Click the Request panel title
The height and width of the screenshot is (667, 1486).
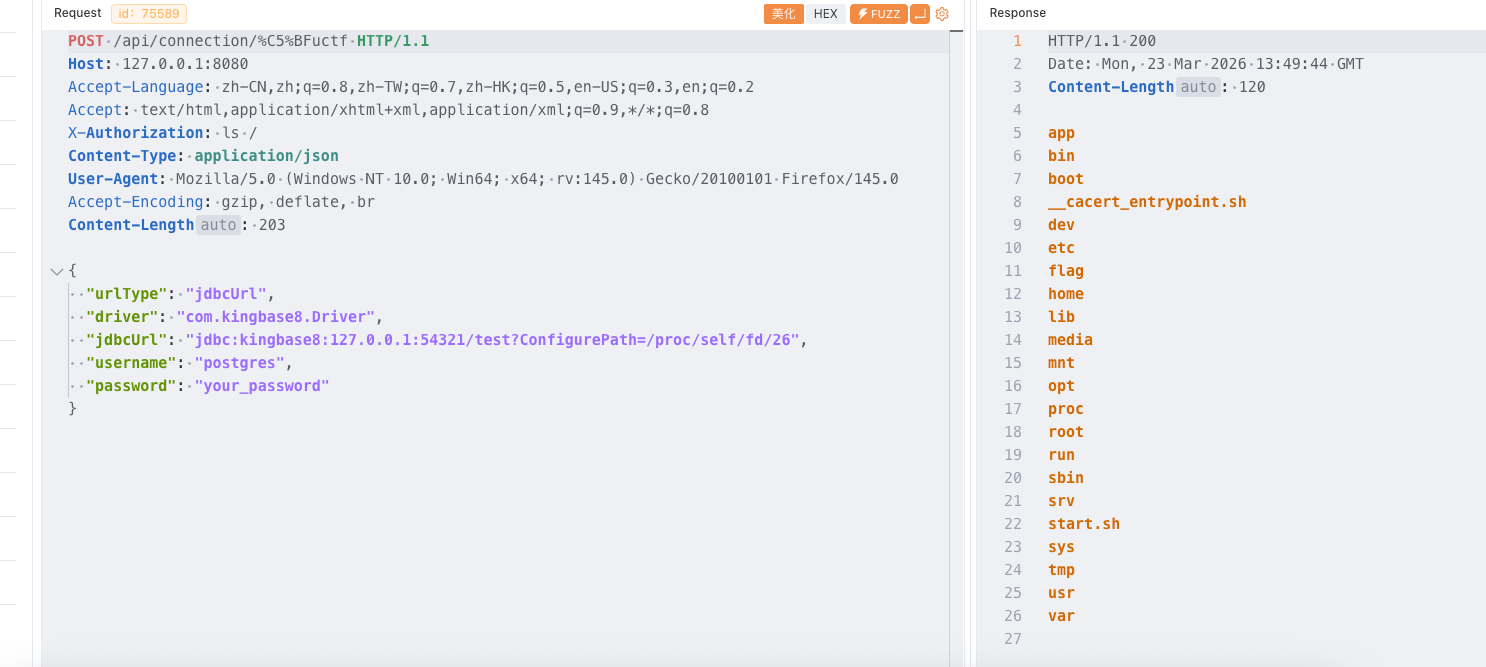pyautogui.click(x=77, y=13)
